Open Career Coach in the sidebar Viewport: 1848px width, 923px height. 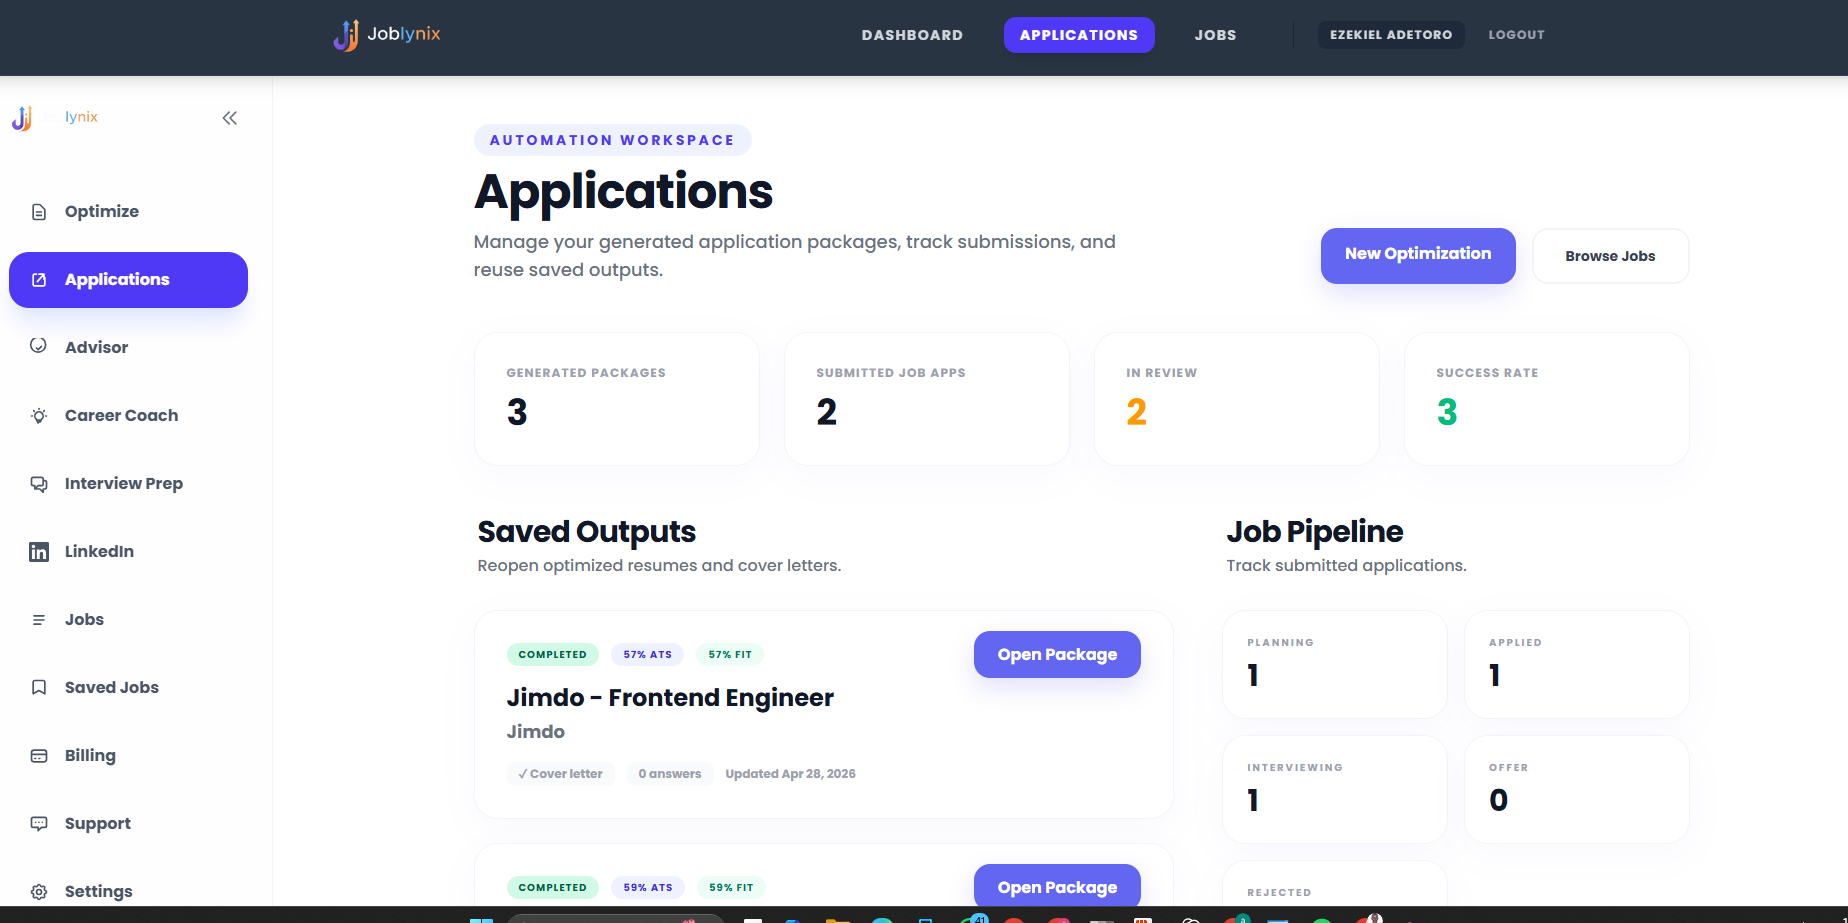(x=121, y=415)
